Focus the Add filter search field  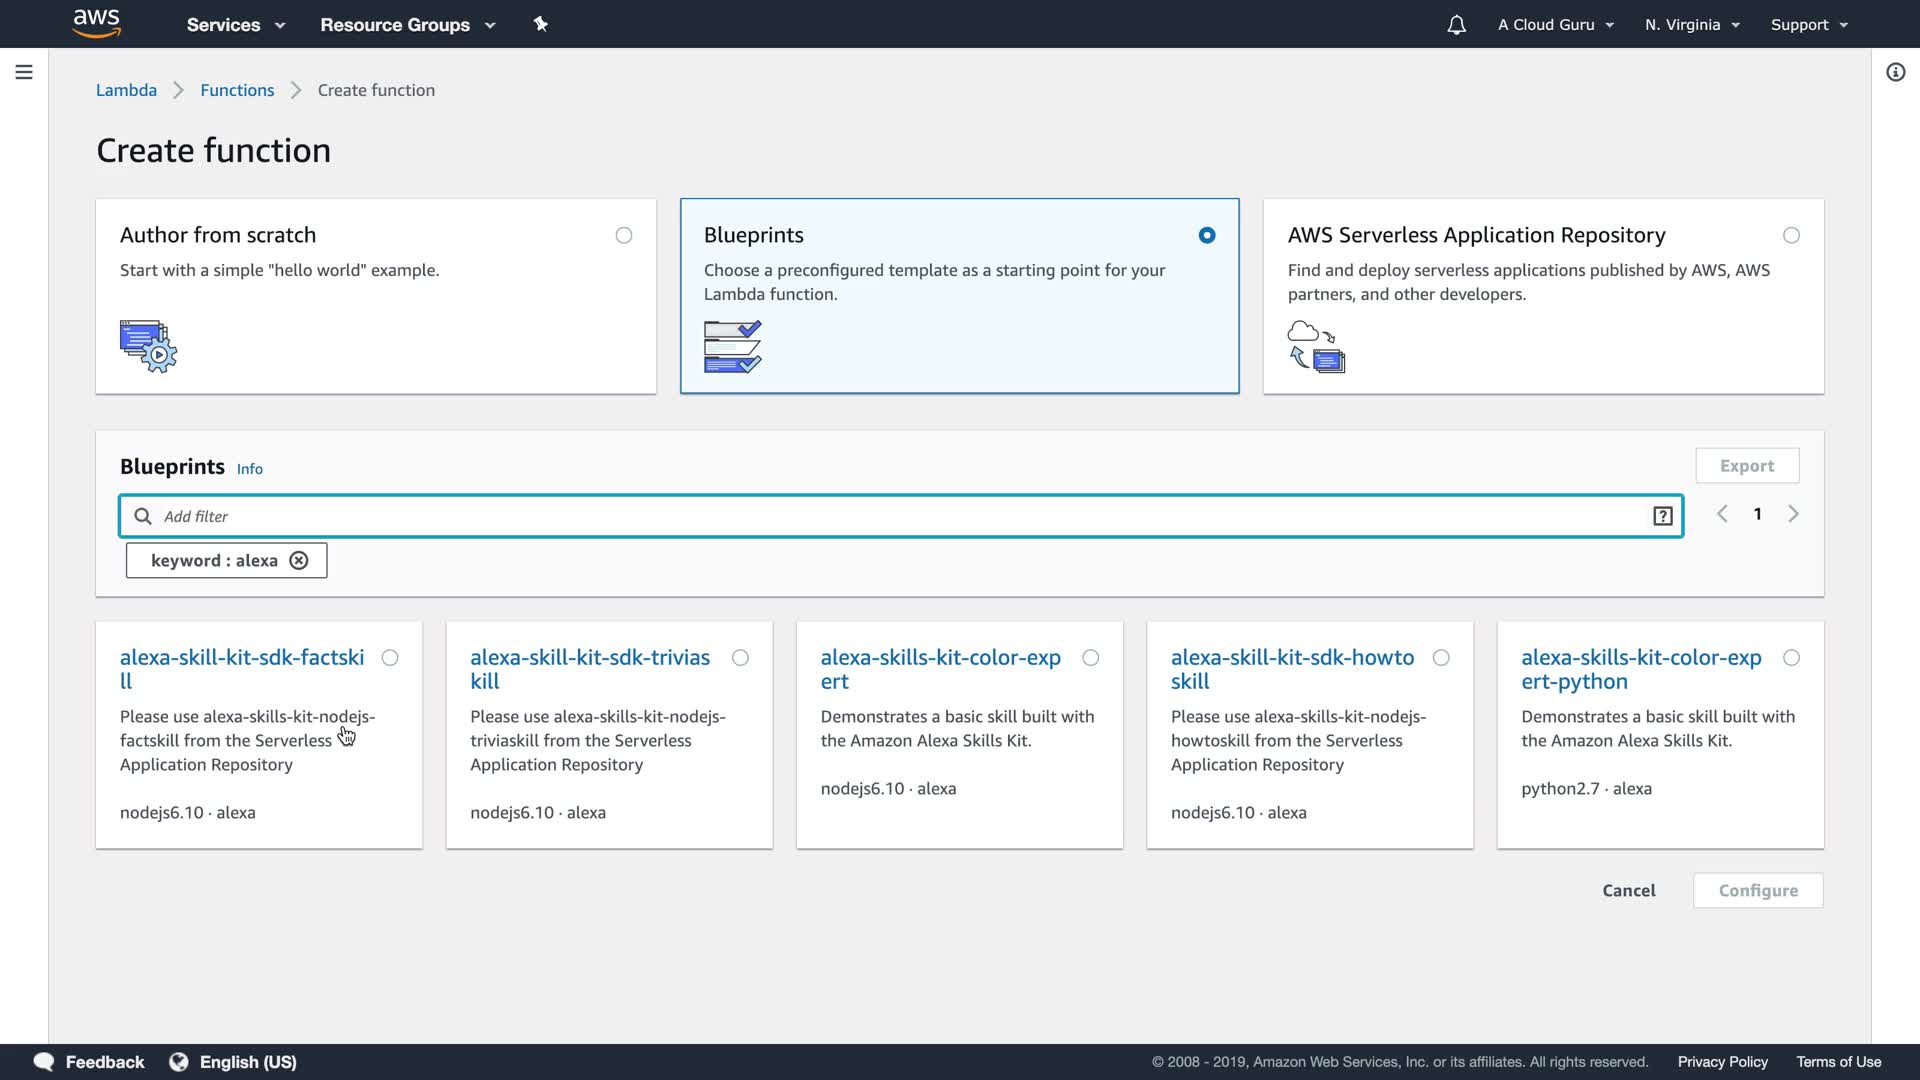pos(900,516)
